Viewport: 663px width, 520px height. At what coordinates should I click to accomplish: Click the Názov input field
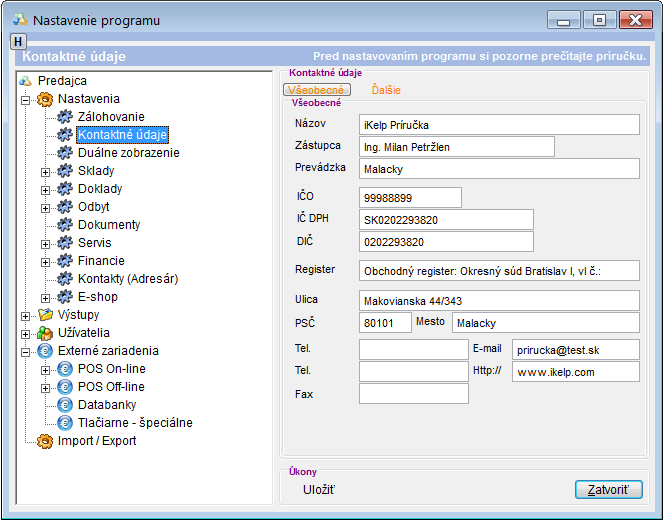[498, 124]
